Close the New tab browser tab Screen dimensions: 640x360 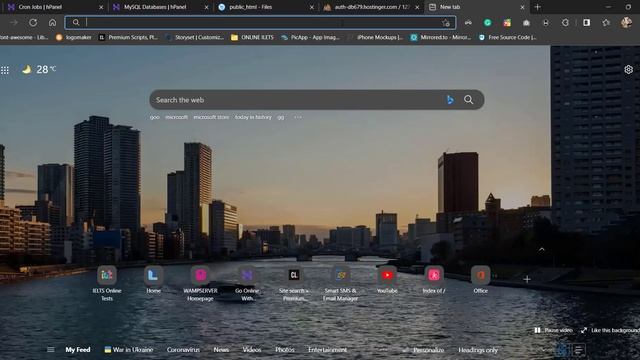click(522, 7)
